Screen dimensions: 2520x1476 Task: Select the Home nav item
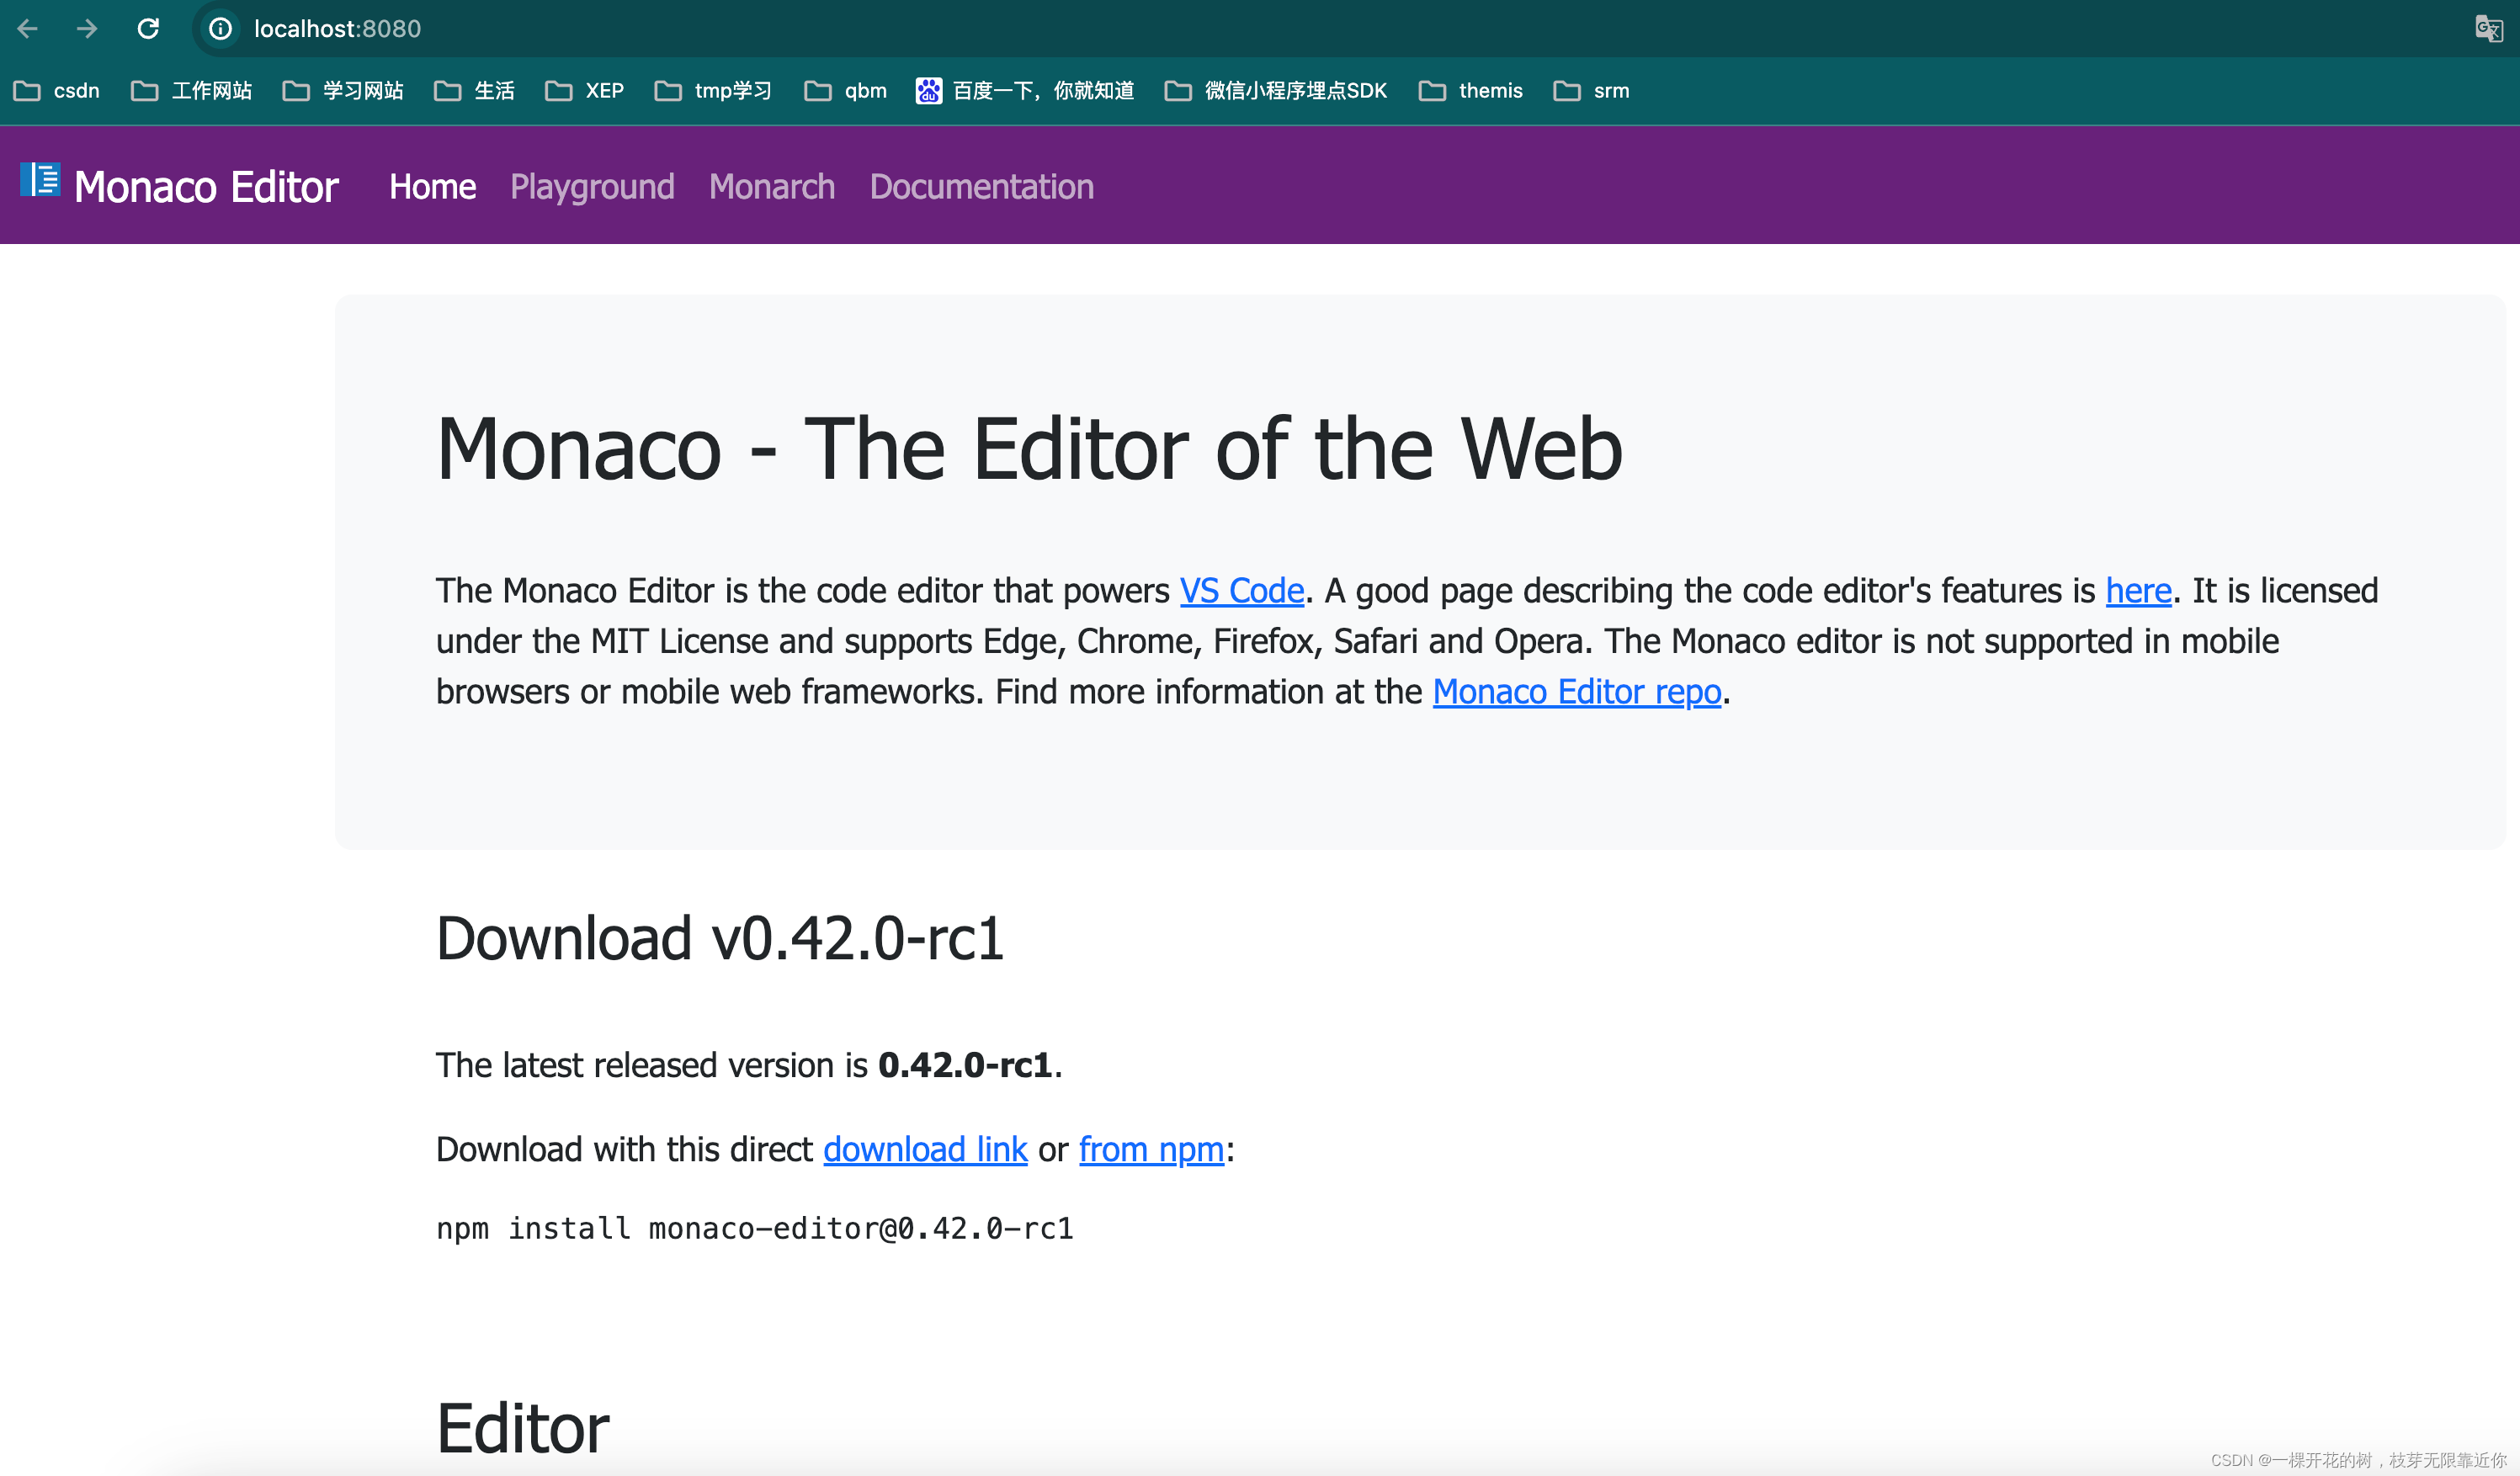coord(432,187)
